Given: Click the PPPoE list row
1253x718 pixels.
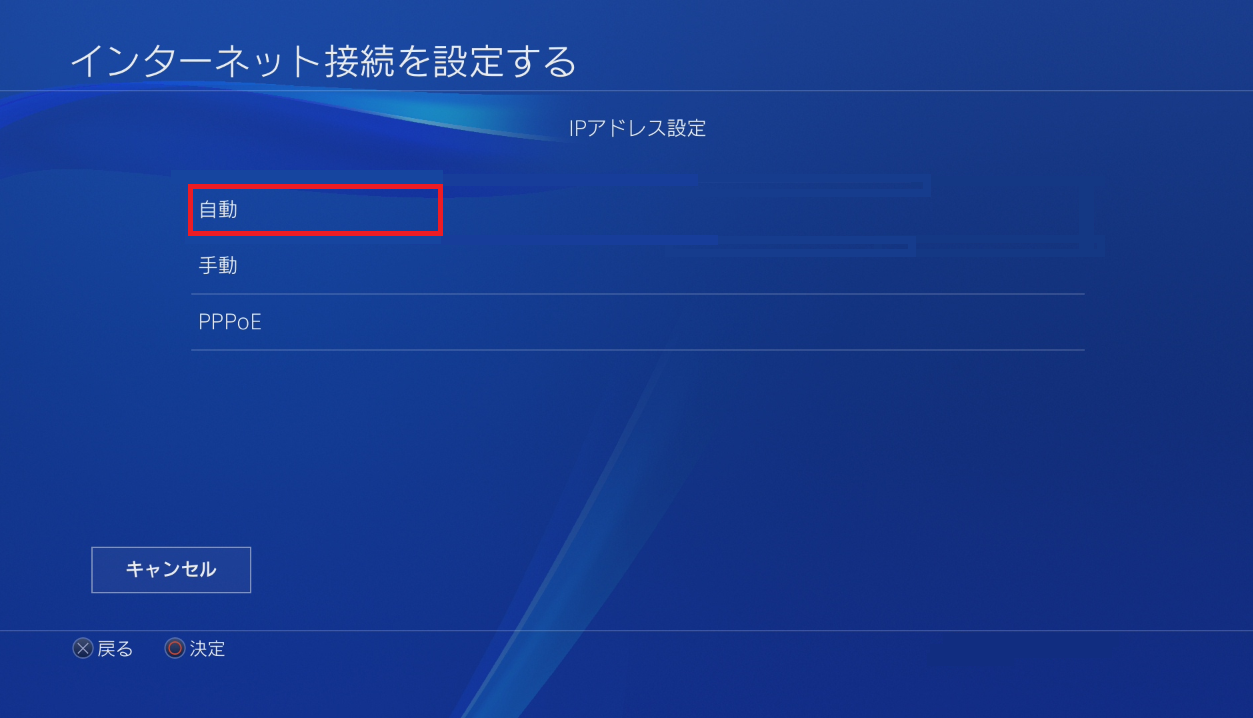Looking at the screenshot, I should [x=637, y=323].
